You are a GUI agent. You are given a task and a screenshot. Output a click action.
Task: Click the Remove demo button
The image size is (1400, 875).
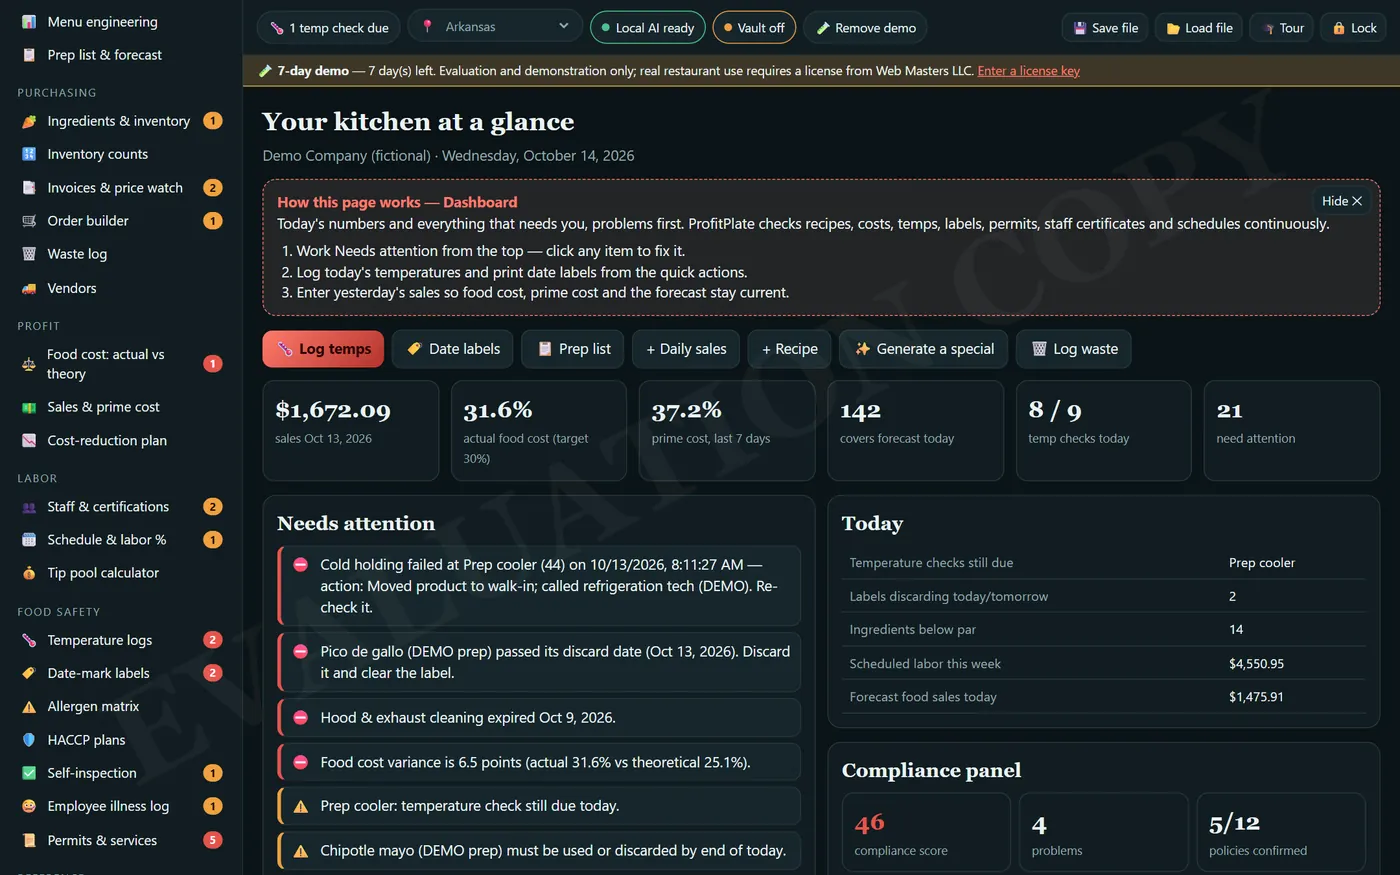coord(865,28)
